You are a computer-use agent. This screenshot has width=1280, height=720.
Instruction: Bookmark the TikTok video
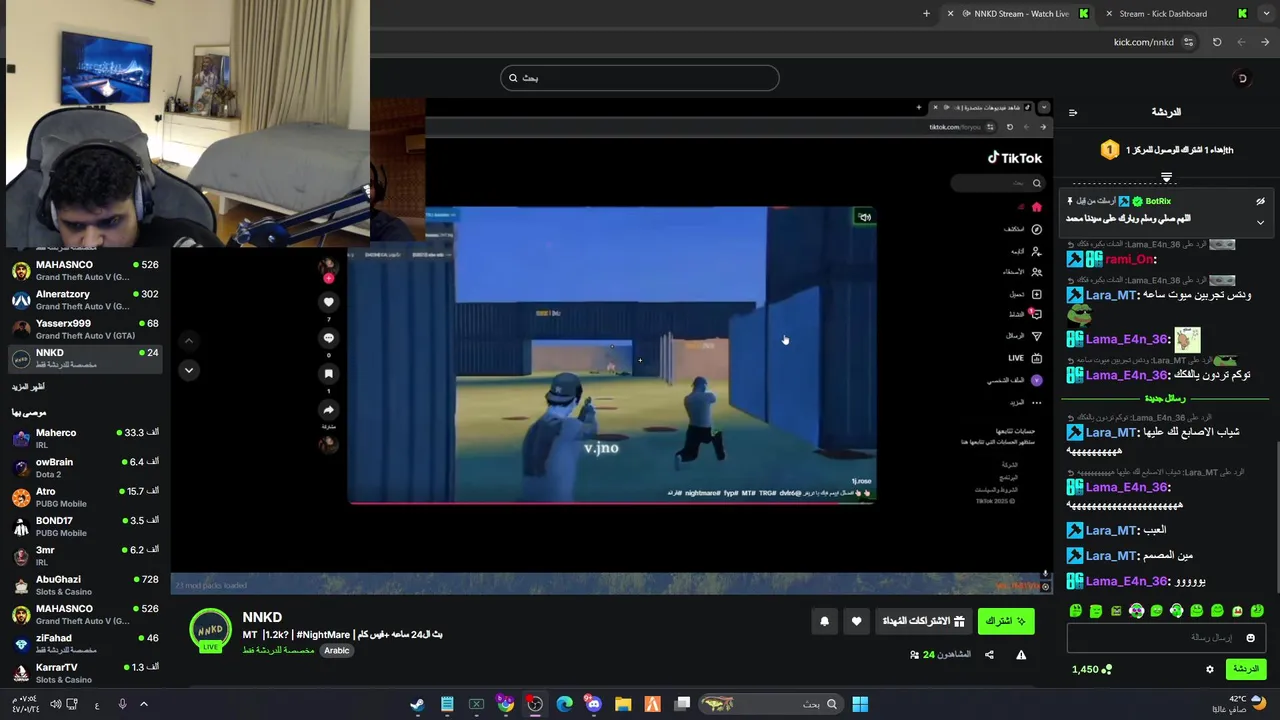click(x=328, y=374)
